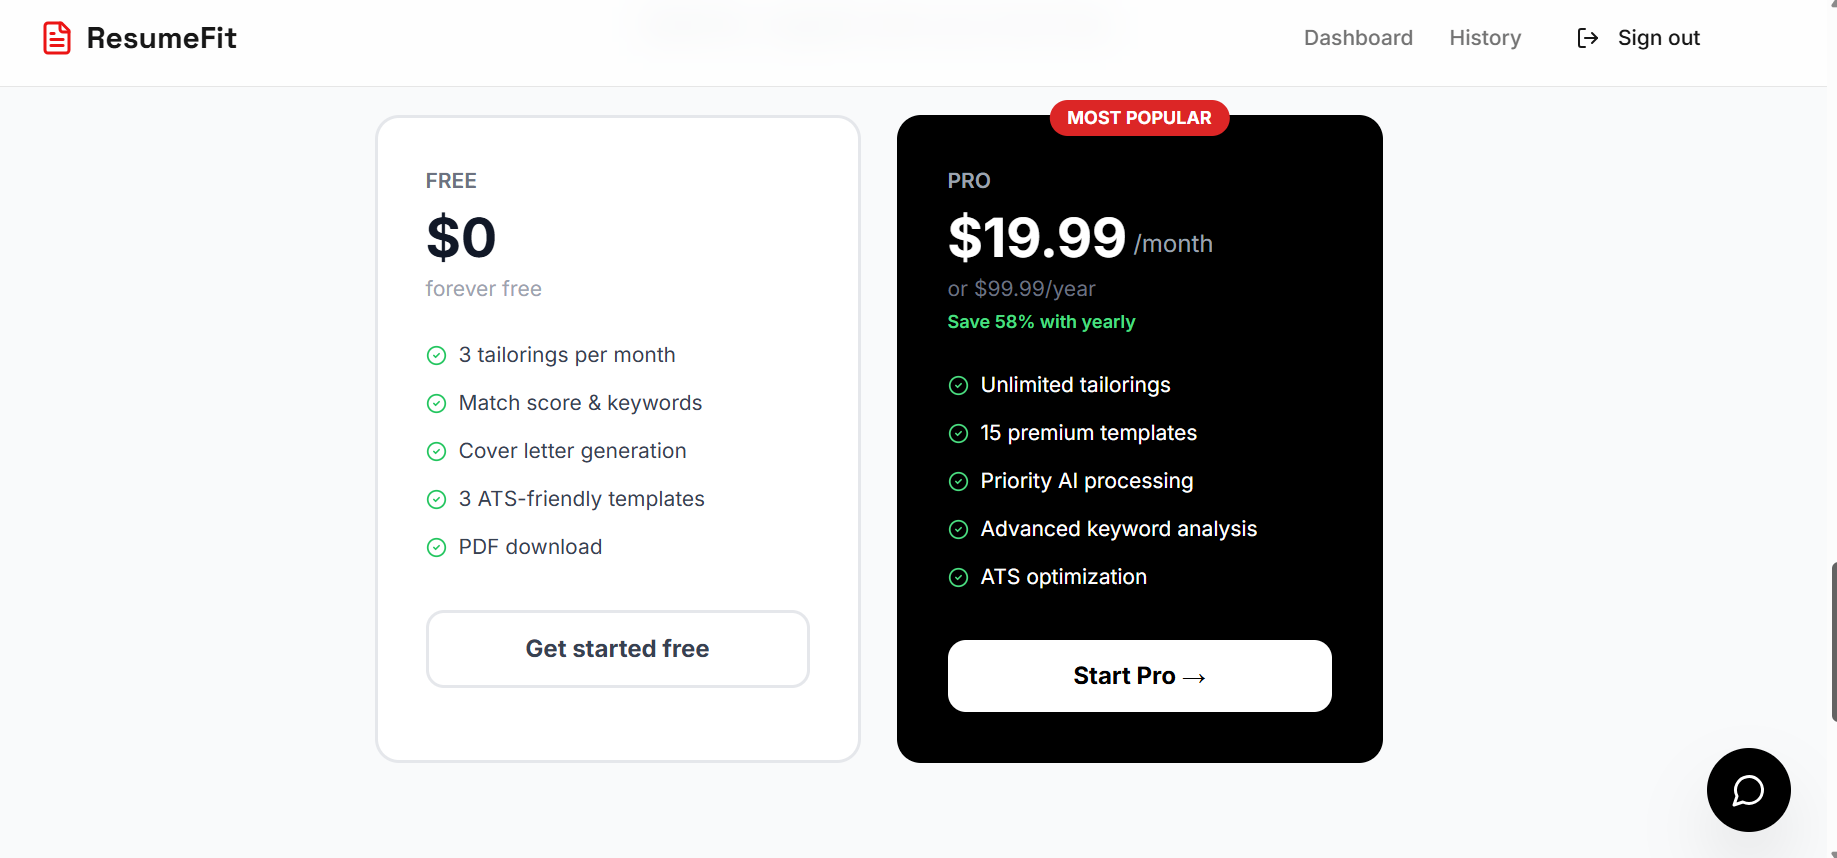
Task: Click the ResumeFit brand name
Action: tap(162, 38)
